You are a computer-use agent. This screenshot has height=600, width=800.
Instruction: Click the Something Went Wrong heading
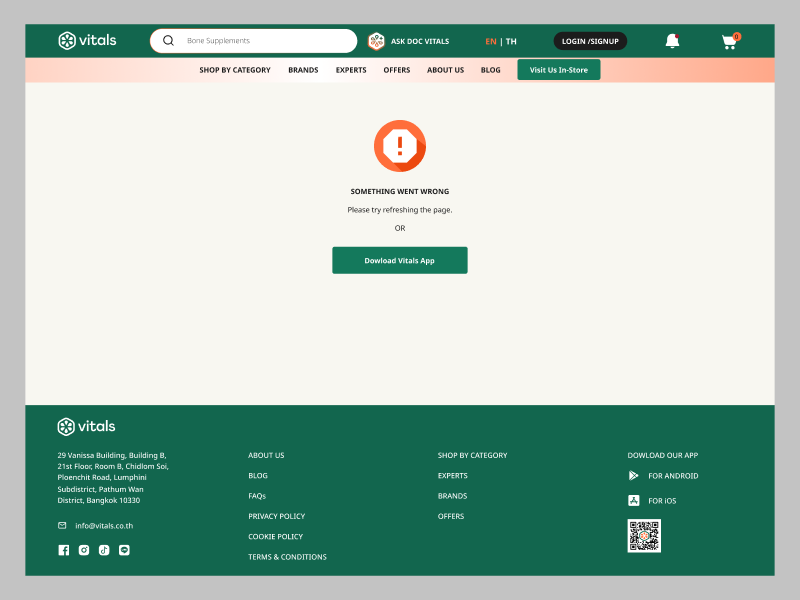coord(399,191)
